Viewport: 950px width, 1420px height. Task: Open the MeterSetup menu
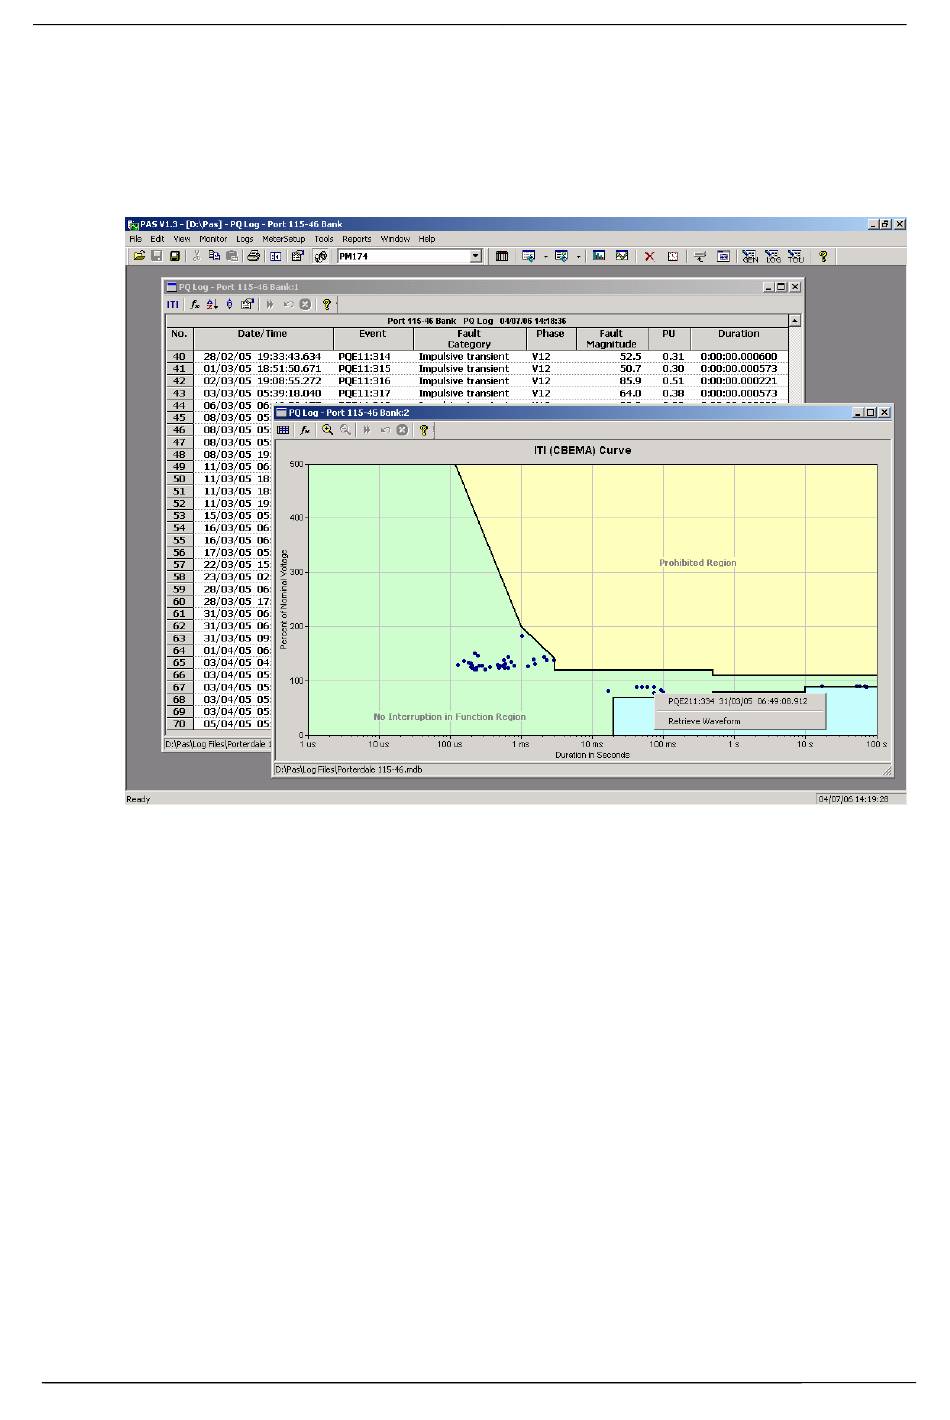pyautogui.click(x=284, y=239)
